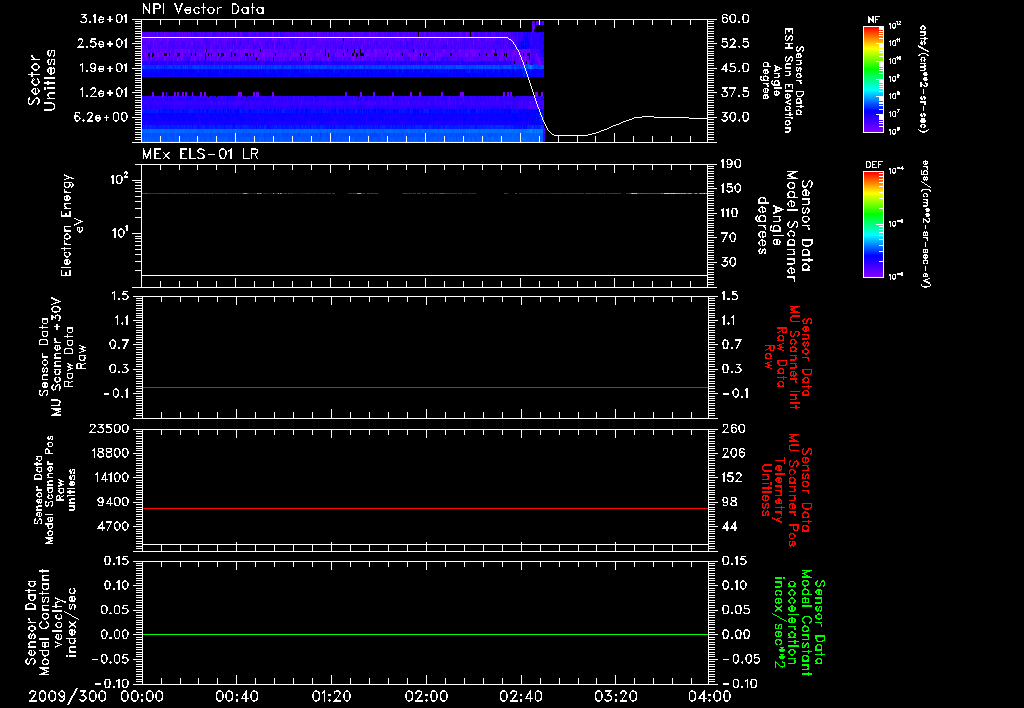The height and width of the screenshot is (708, 1024).
Task: Click the 23500 scanner position tick value
Action: click(x=108, y=428)
